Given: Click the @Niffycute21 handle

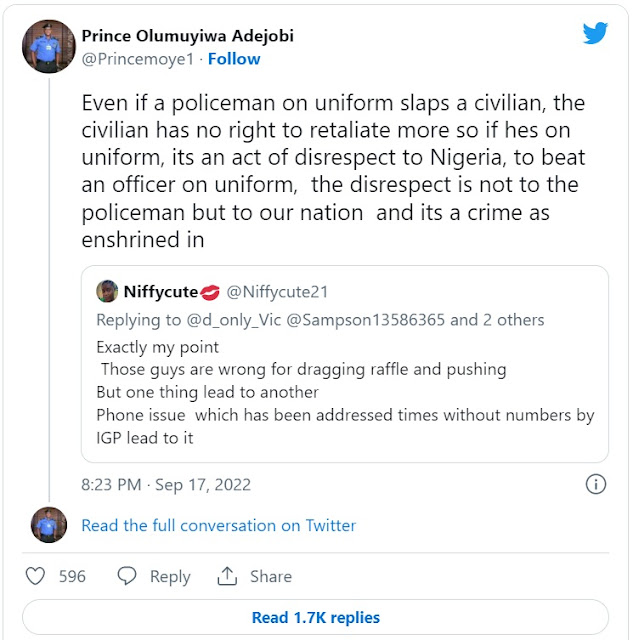Looking at the screenshot, I should click(277, 292).
